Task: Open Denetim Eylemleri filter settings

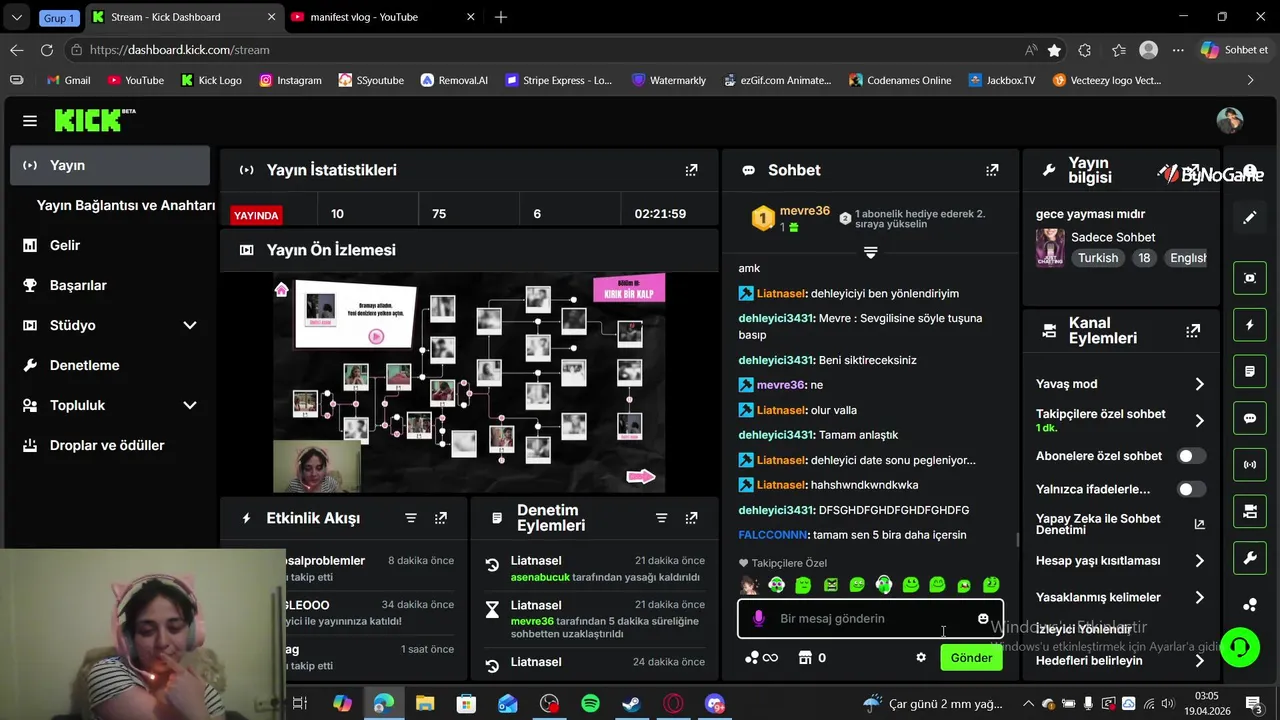Action: tap(661, 518)
